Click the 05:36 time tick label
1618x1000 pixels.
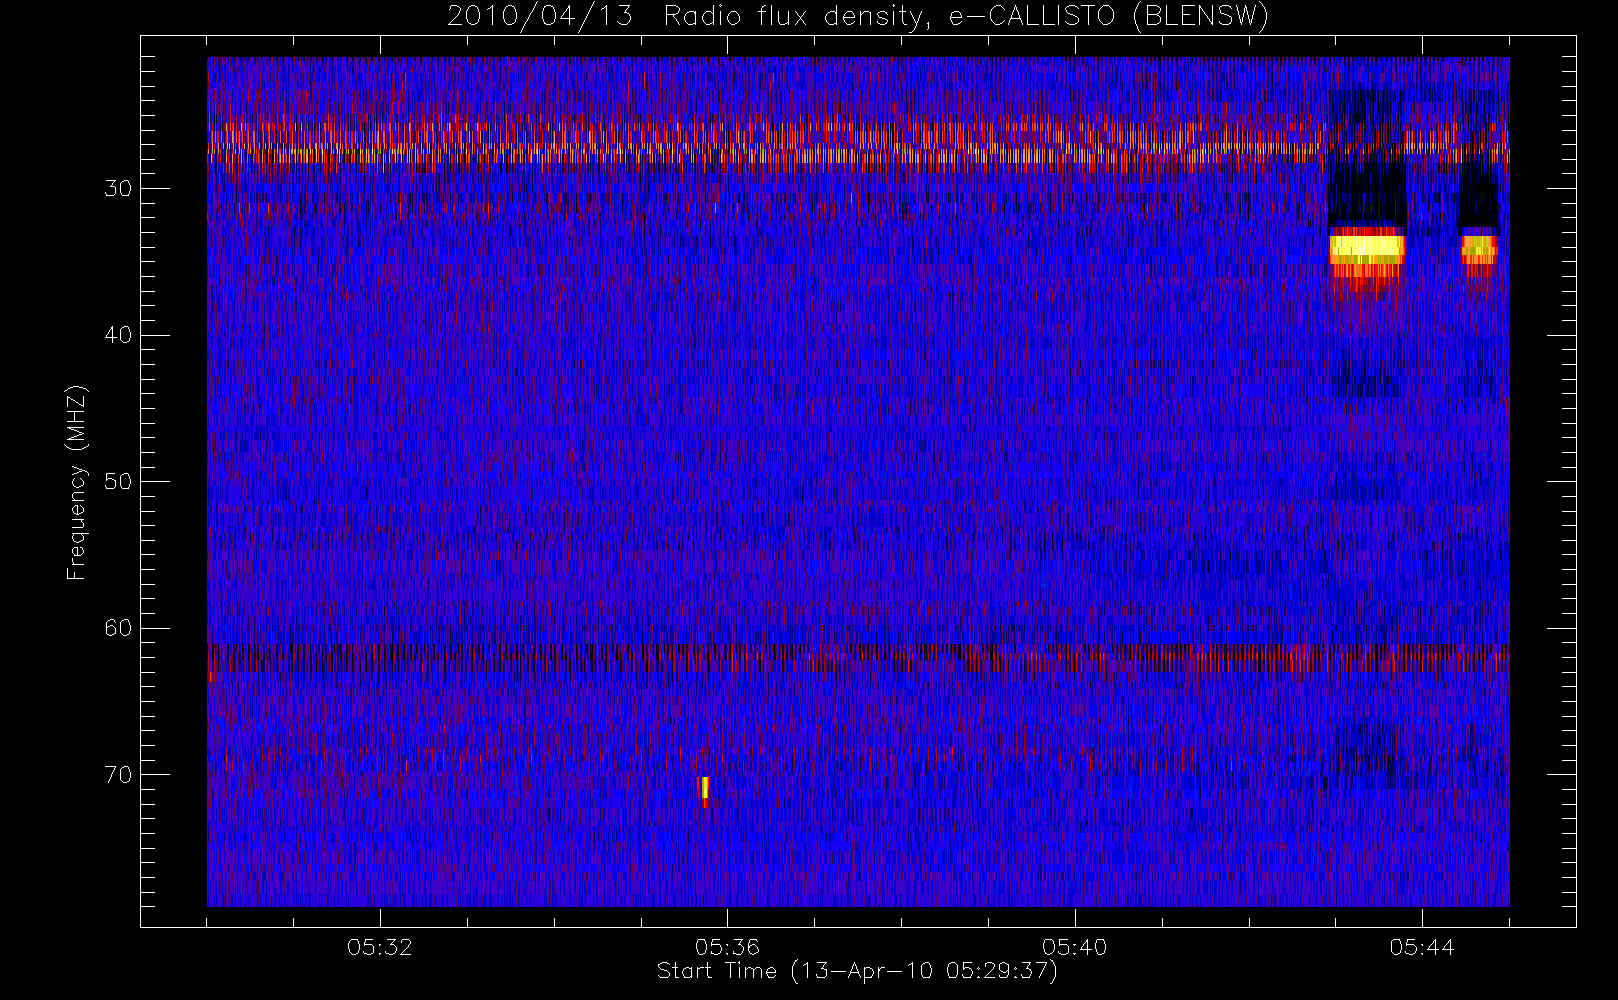coord(727,947)
